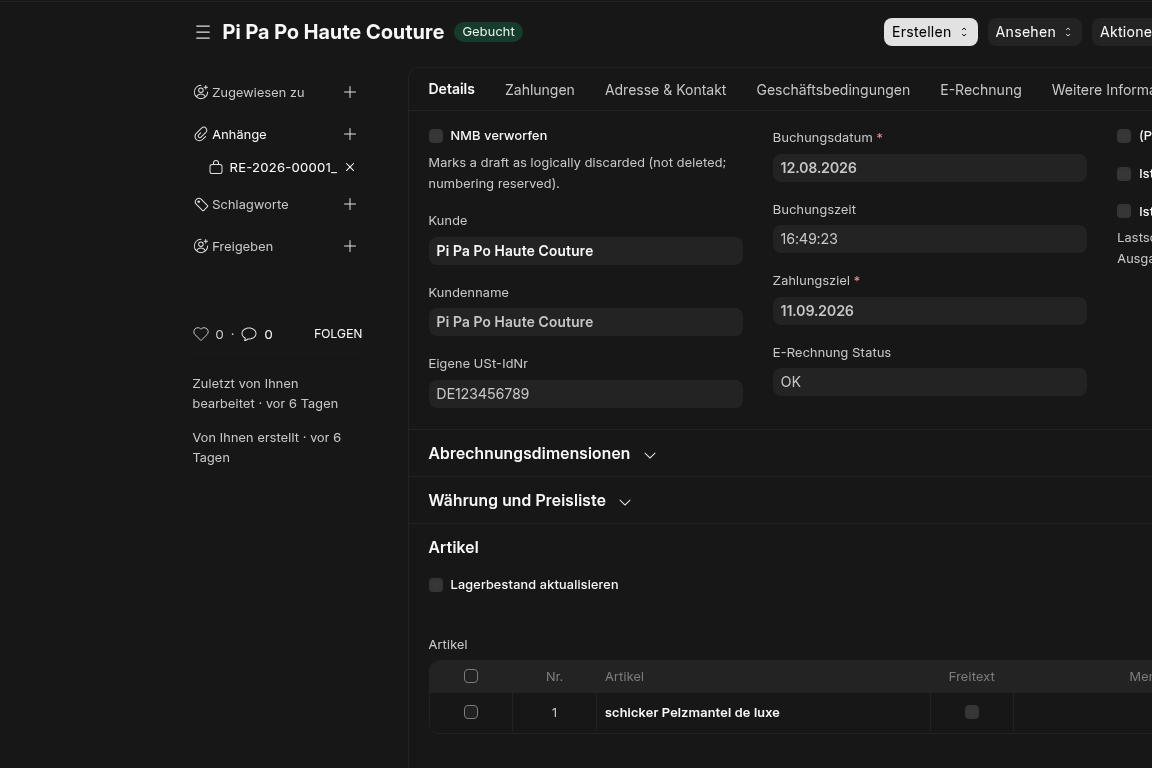Add a tag via Schlagworte plus icon

350,204
